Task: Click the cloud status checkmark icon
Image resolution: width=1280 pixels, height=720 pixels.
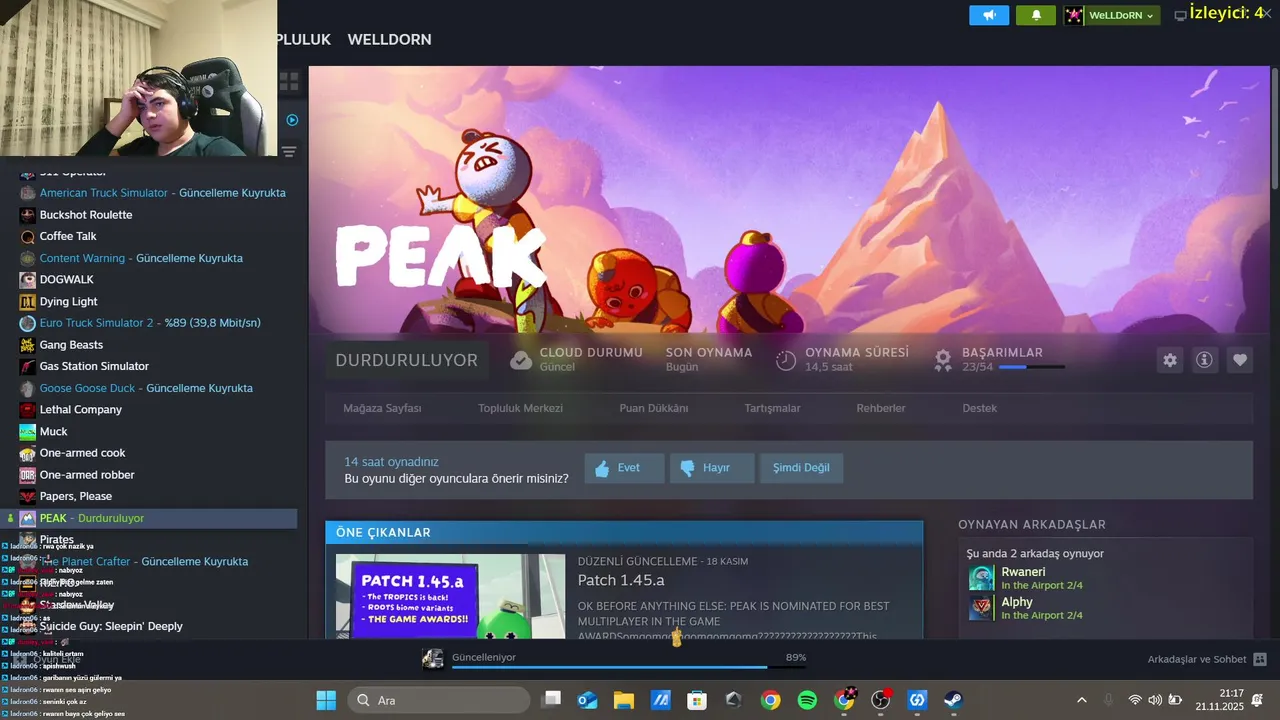Action: click(x=521, y=360)
